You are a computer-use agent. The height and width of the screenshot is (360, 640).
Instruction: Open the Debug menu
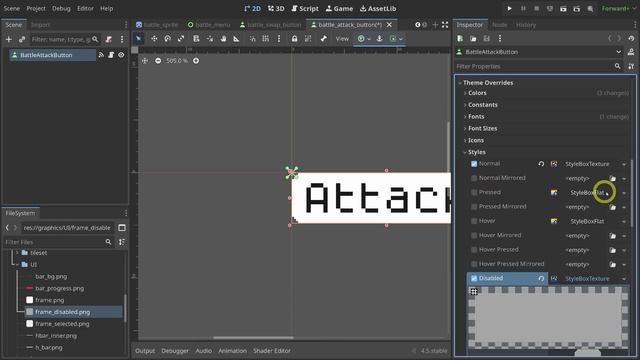tap(61, 9)
